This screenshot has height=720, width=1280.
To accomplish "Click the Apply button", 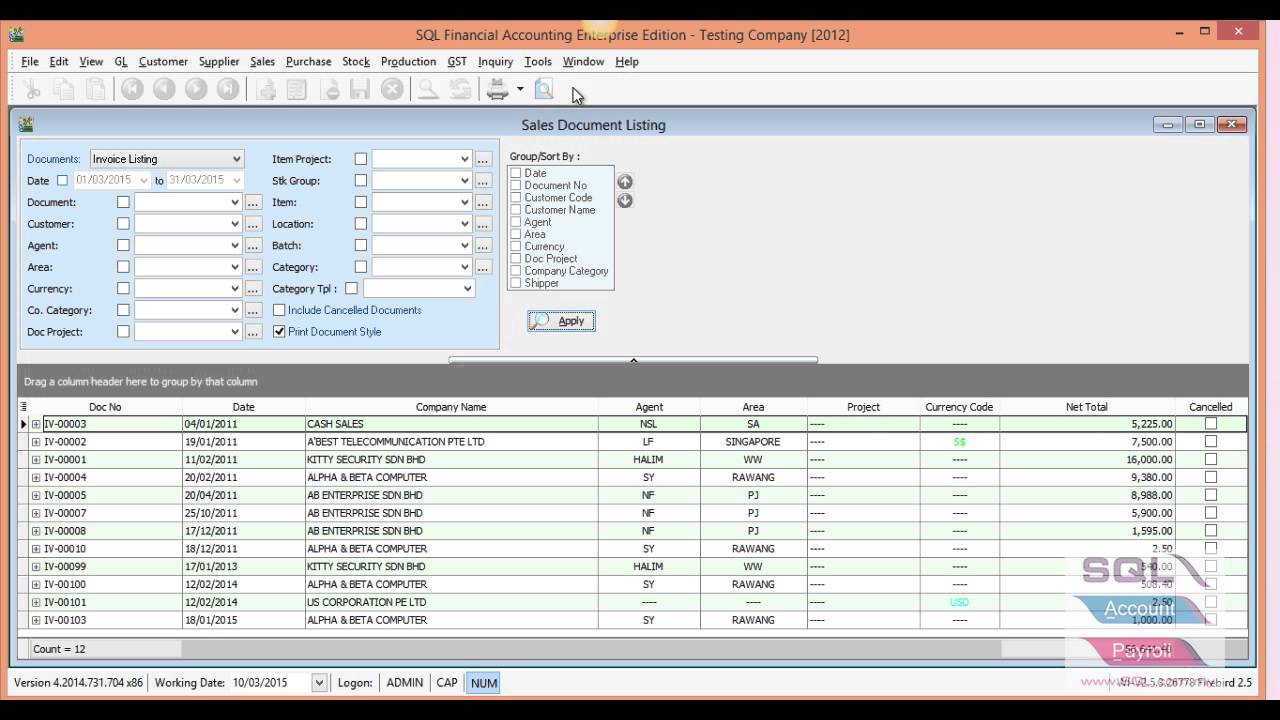I will click(561, 321).
